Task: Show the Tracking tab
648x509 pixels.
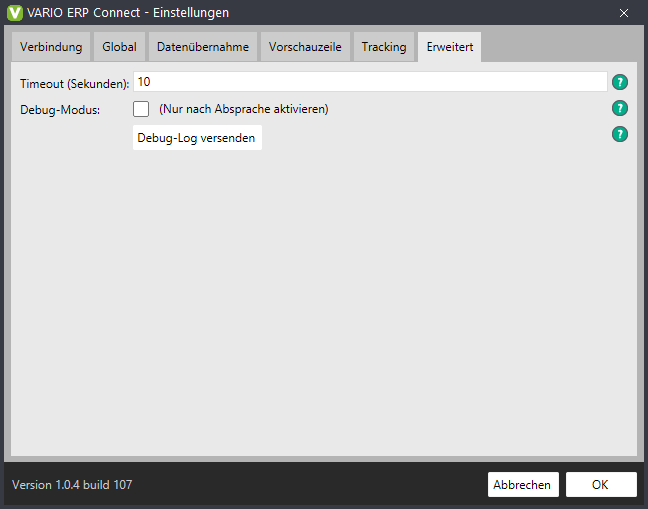Action: pyautogui.click(x=384, y=47)
